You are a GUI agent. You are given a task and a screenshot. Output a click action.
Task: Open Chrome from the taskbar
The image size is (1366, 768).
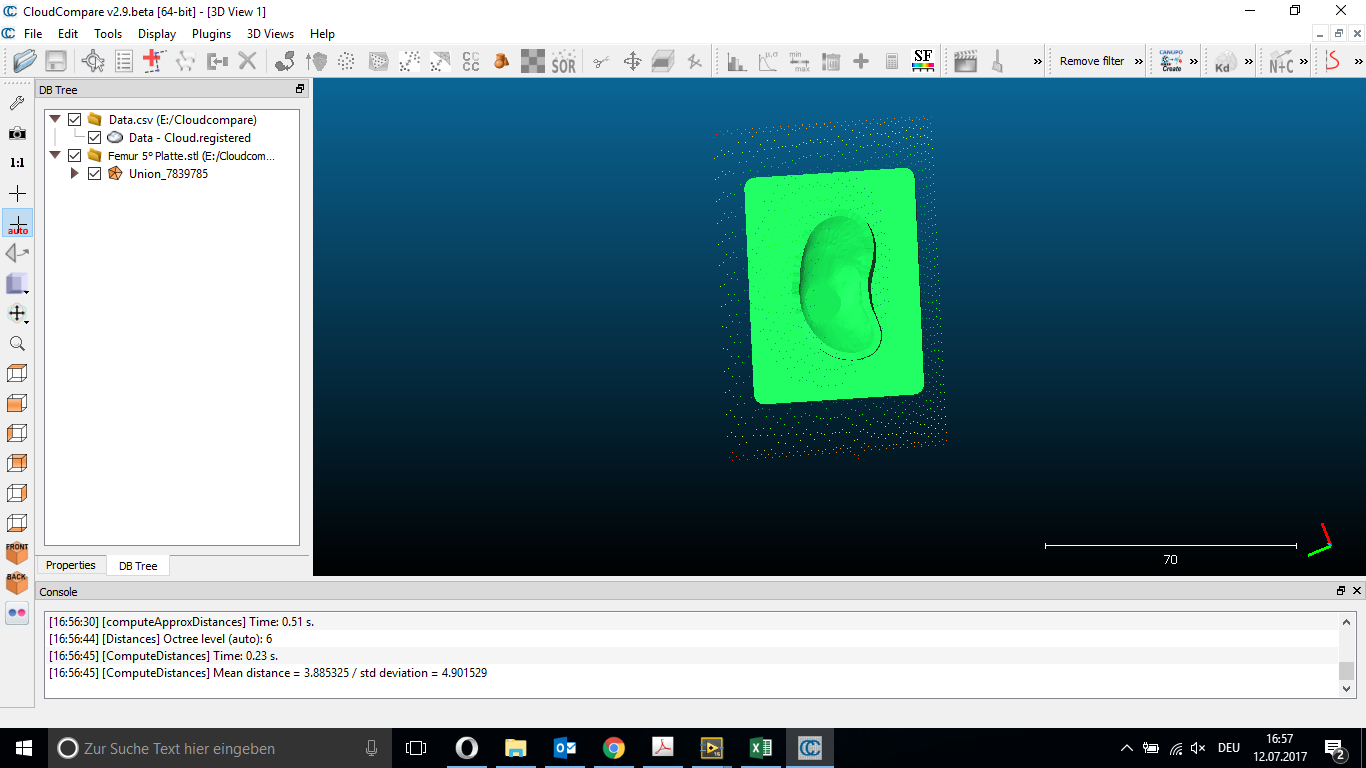point(613,748)
